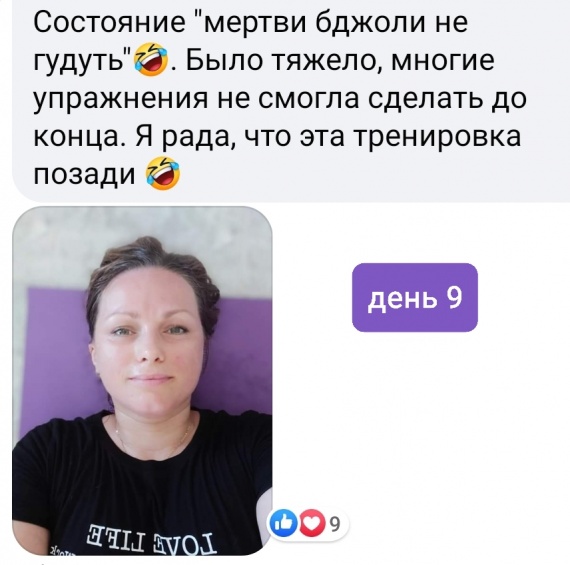Image resolution: width=570 pixels, height=565 pixels.
Task: Open the reactions count showing 9
Action: (x=334, y=524)
